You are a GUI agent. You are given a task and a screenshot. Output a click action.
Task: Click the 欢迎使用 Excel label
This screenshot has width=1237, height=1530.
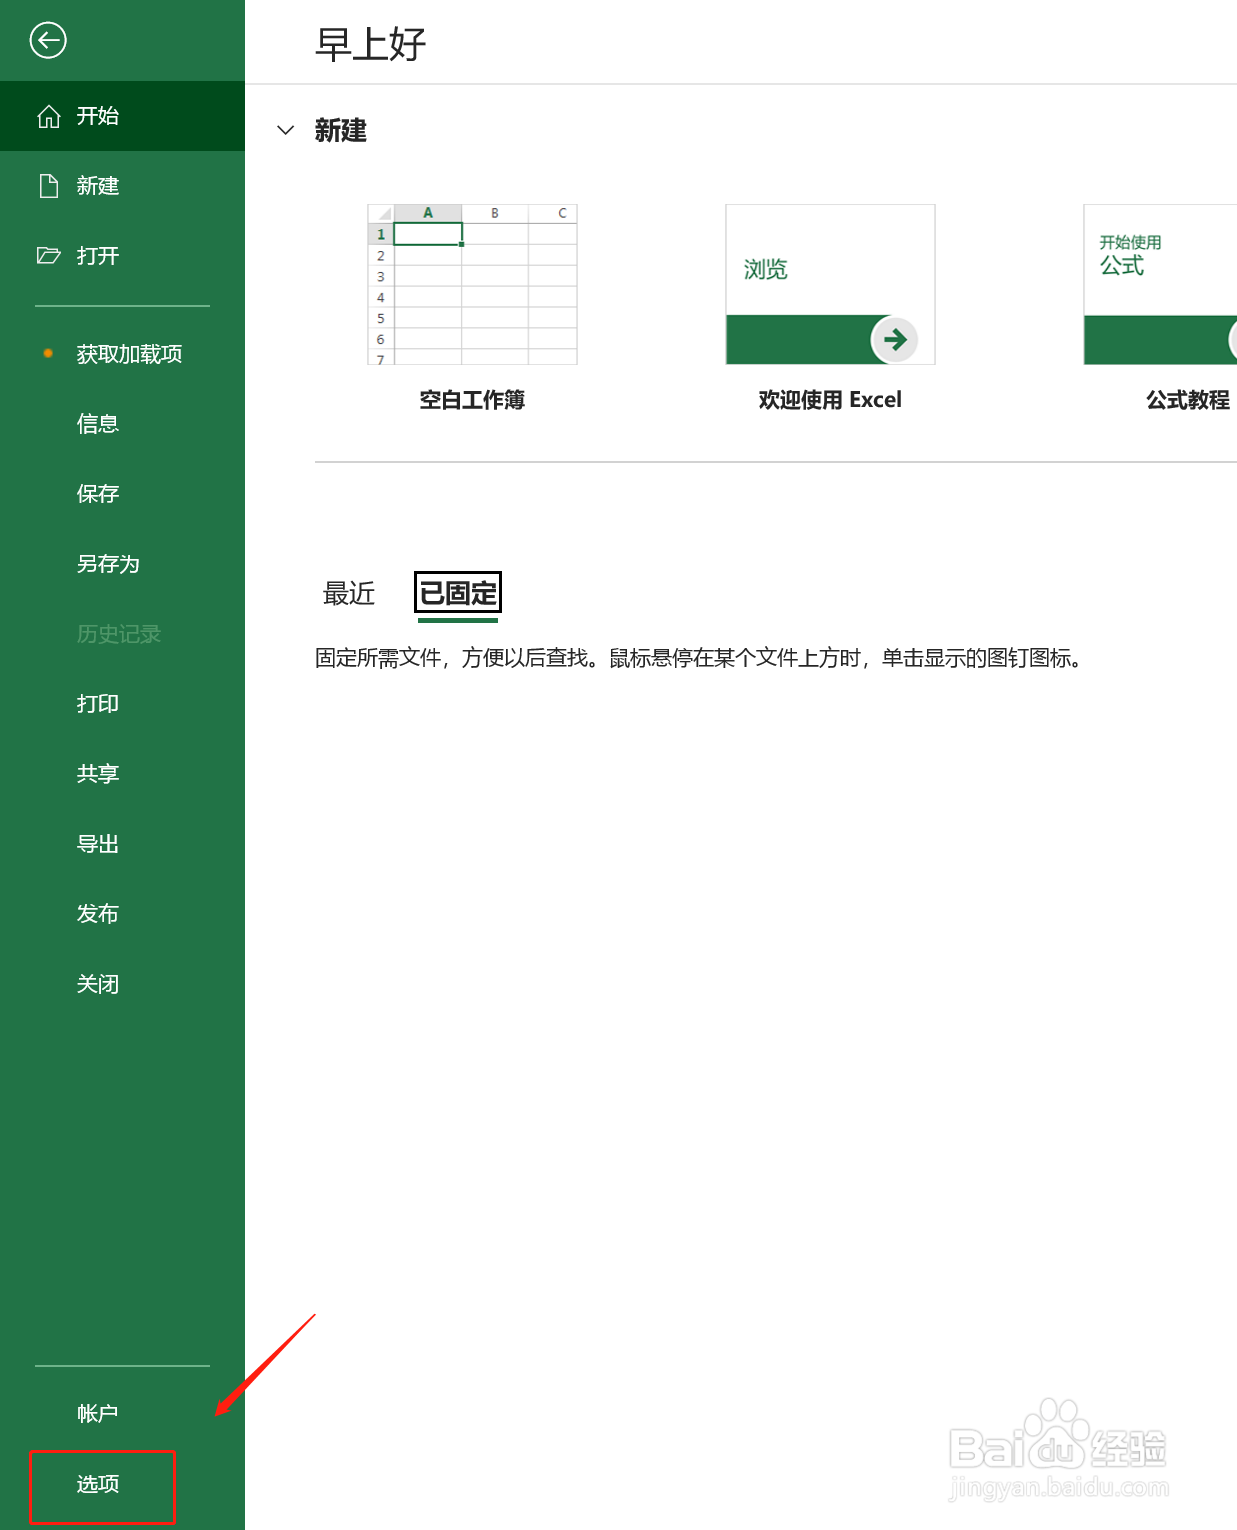[x=830, y=400]
